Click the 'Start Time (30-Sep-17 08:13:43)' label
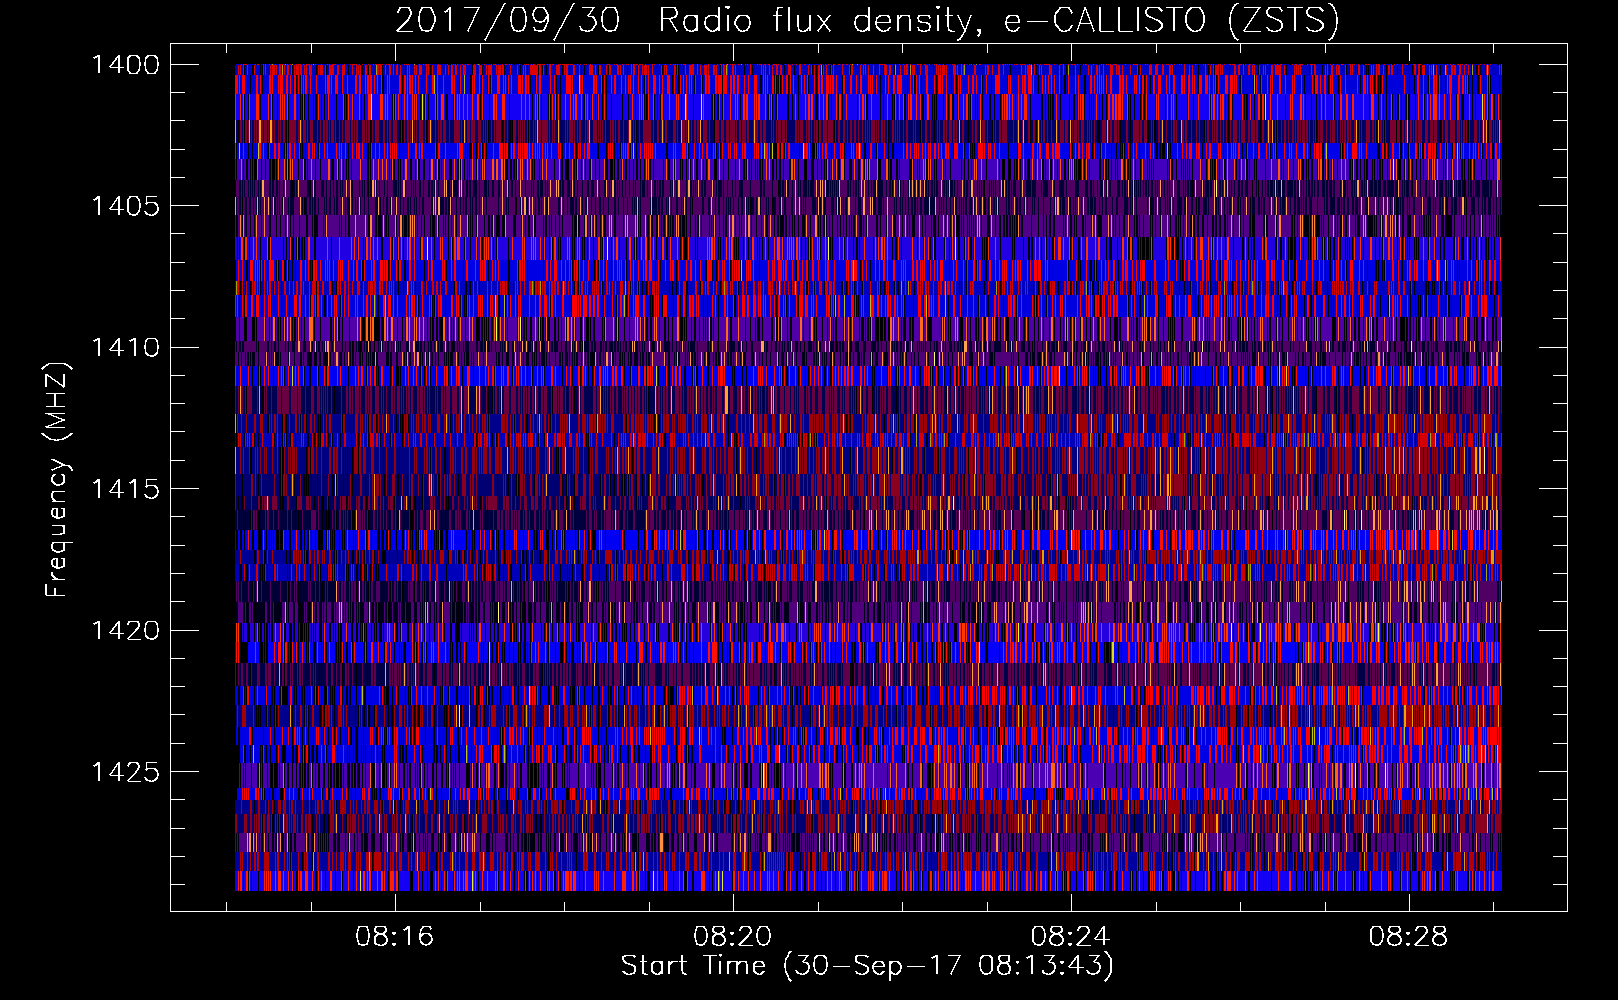Image resolution: width=1618 pixels, height=1000 pixels. point(867,966)
